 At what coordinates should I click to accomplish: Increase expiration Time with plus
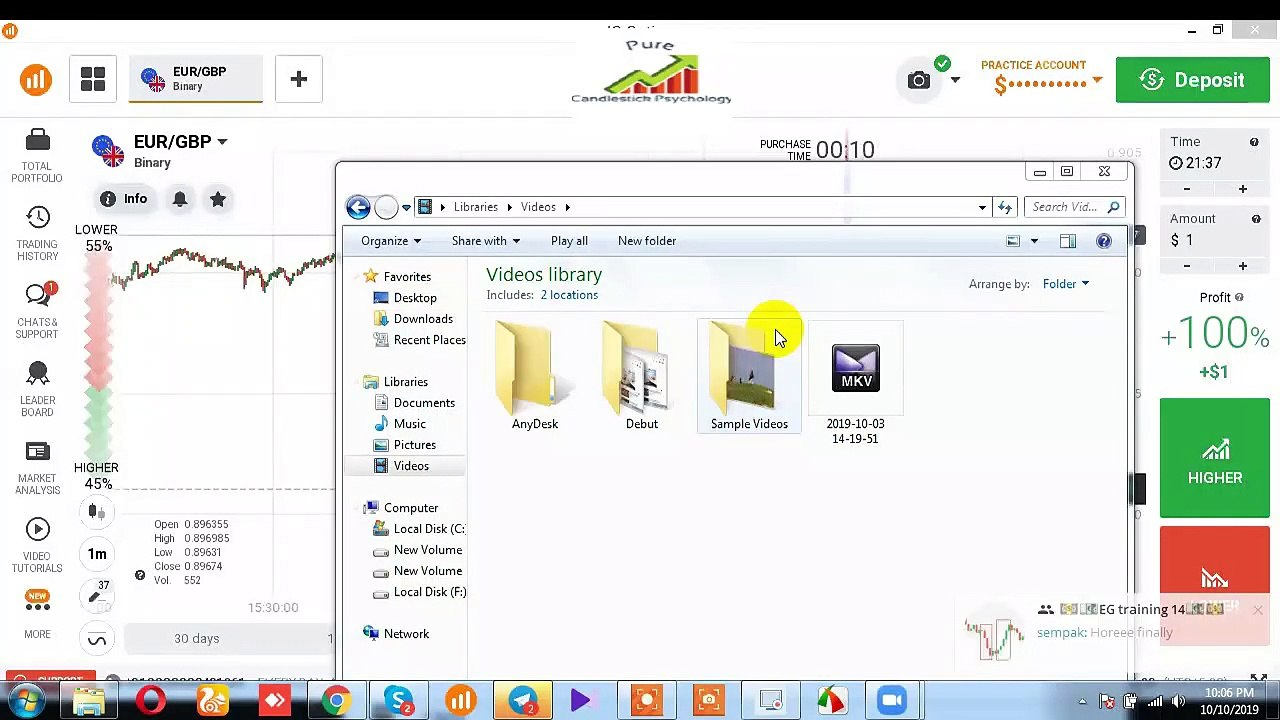pyautogui.click(x=1242, y=189)
